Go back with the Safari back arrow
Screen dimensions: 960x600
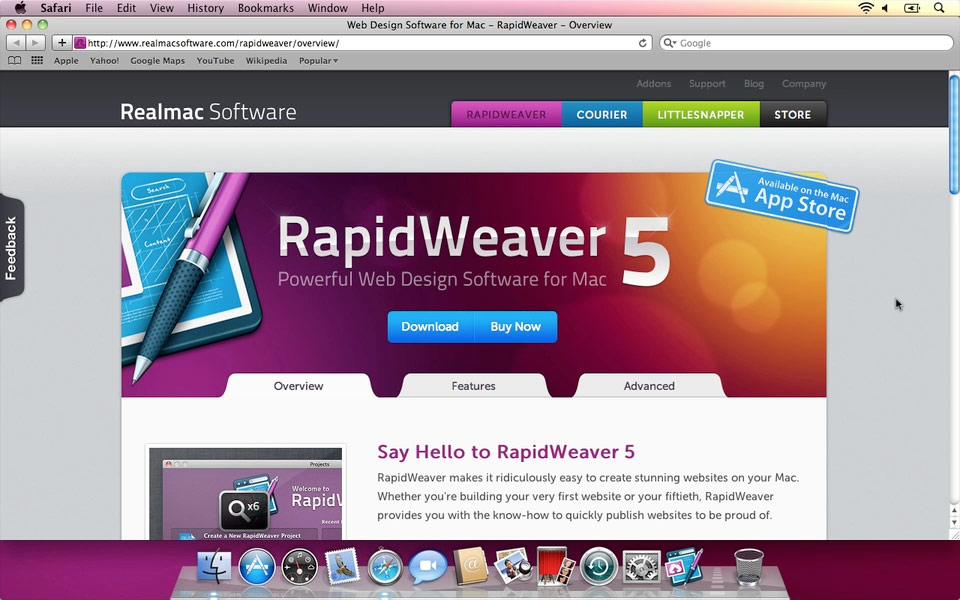pos(17,43)
